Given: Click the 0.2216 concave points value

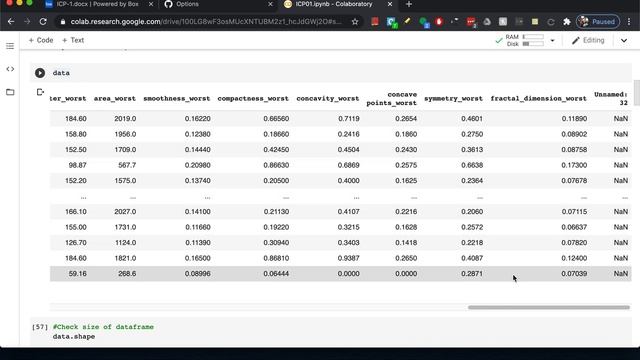Looking at the screenshot, I should pyautogui.click(x=406, y=212).
